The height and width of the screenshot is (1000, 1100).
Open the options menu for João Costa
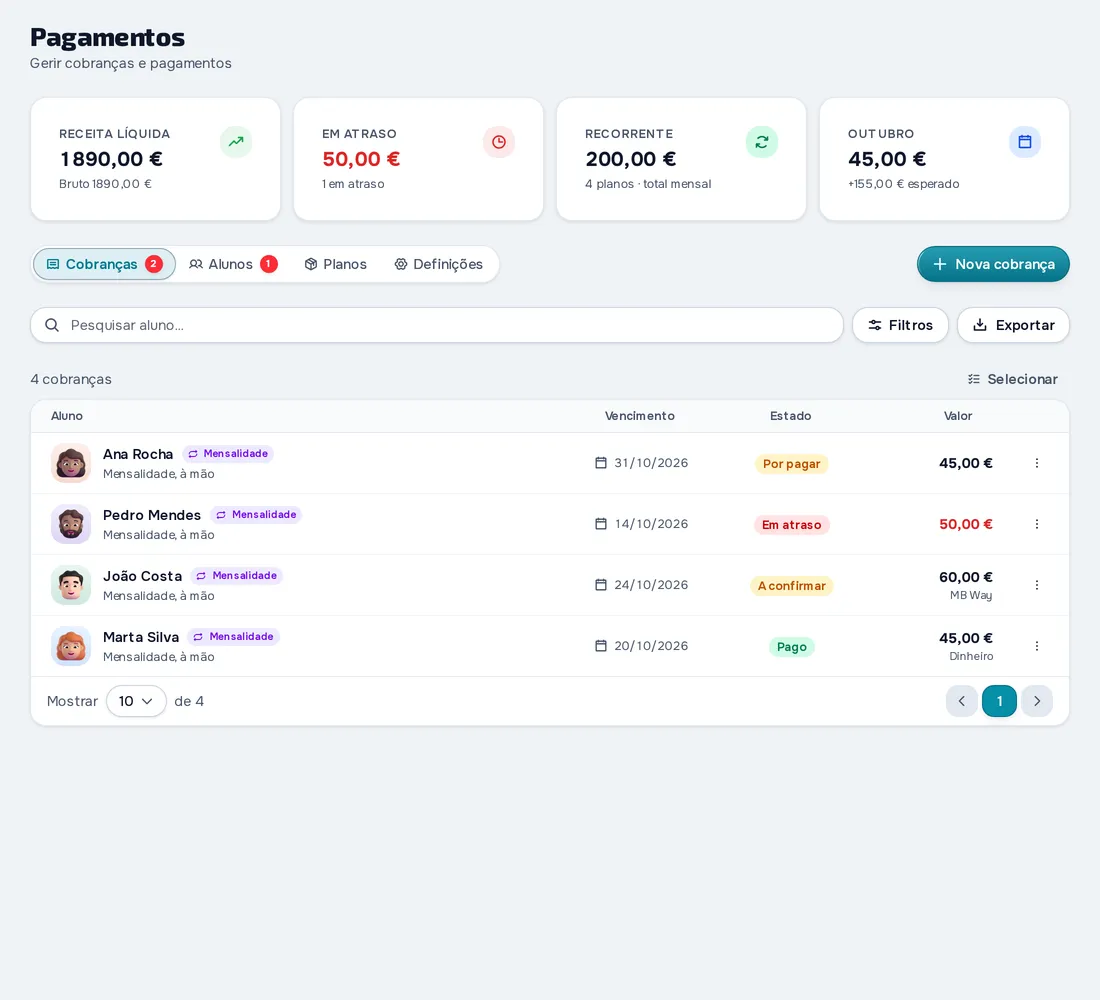pyautogui.click(x=1037, y=585)
